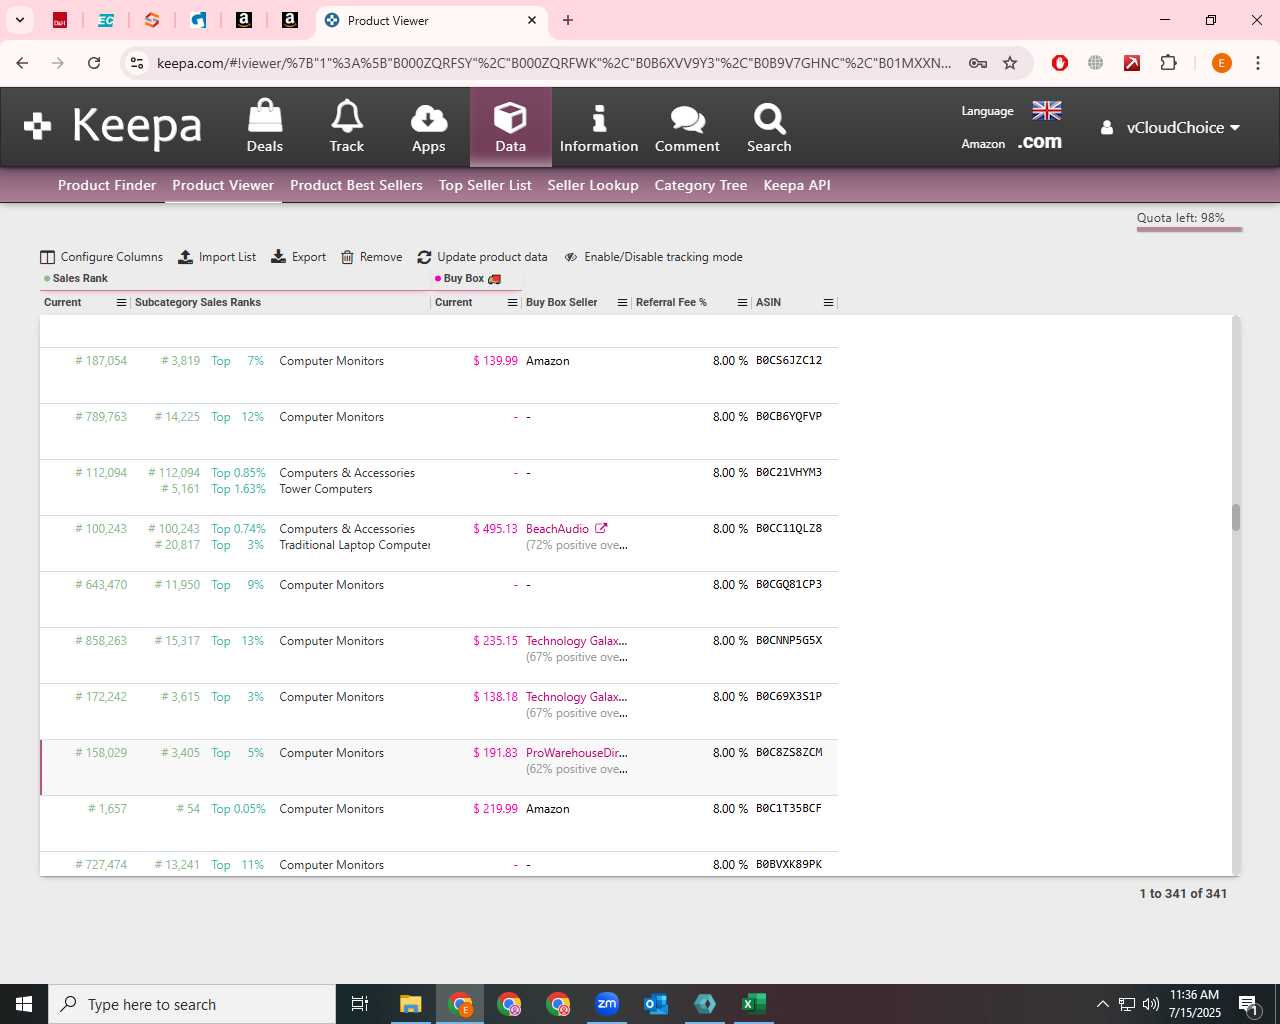Click price $ 495.13
The width and height of the screenshot is (1280, 1024).
tap(495, 529)
